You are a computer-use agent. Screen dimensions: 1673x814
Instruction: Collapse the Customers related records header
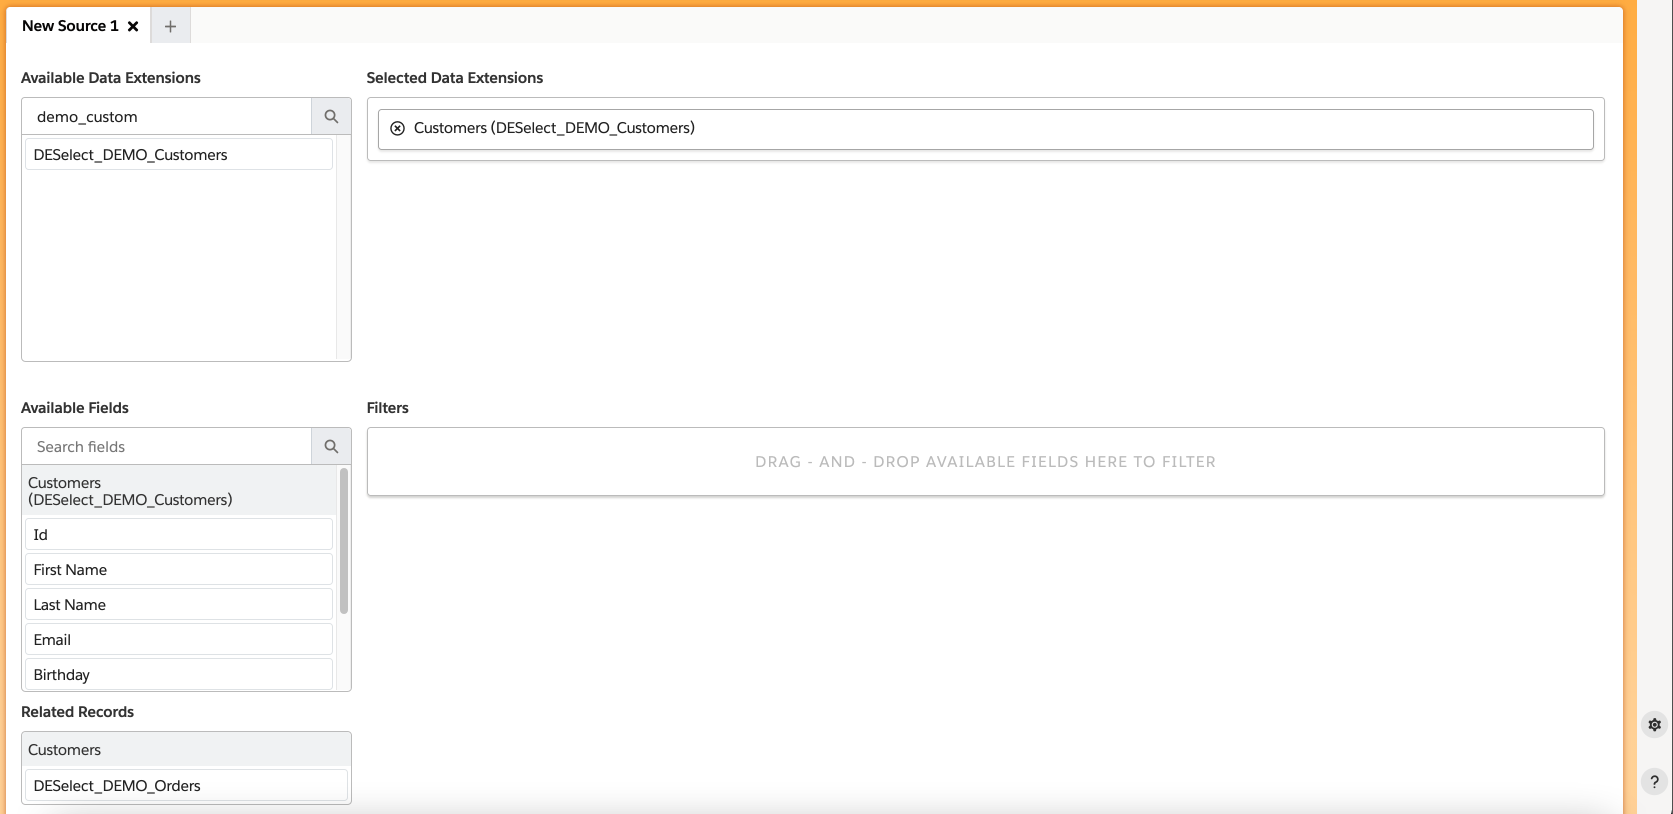[185, 750]
